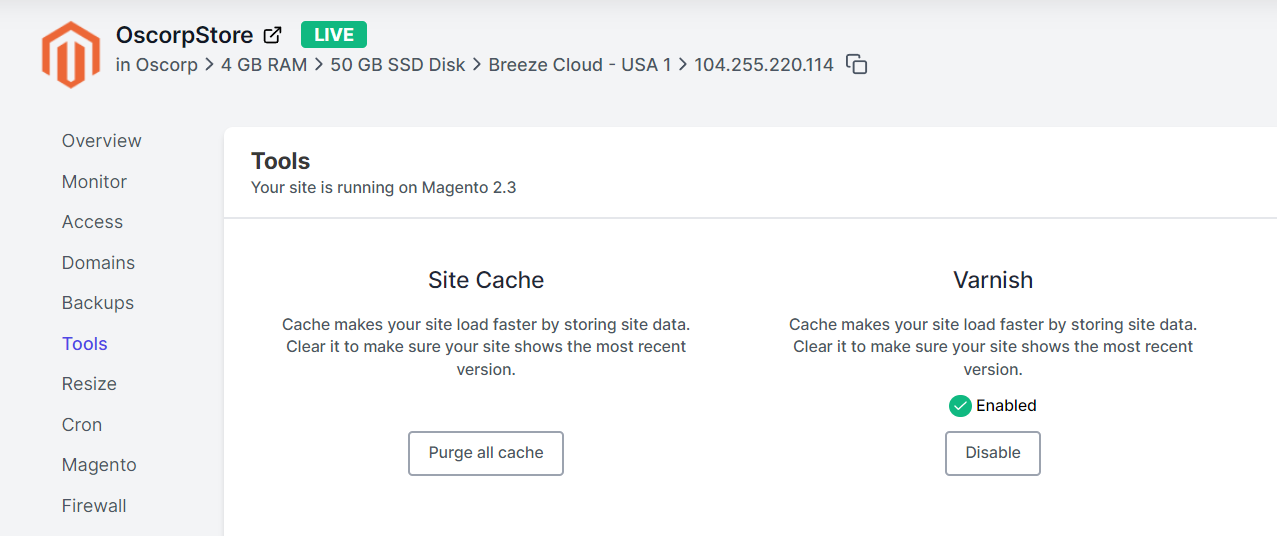Open the Resize page
Image resolution: width=1277 pixels, height=536 pixels.
pyautogui.click(x=89, y=384)
